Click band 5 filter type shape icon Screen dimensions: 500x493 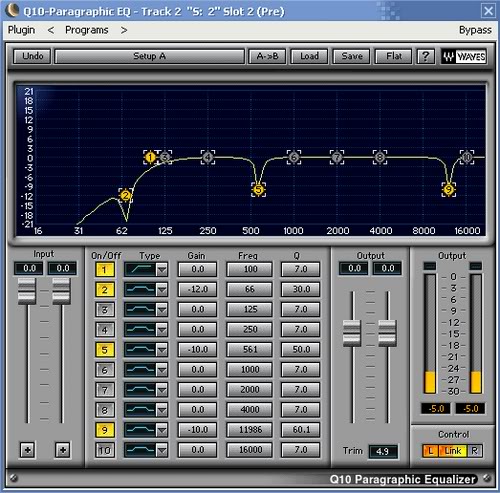coord(140,349)
